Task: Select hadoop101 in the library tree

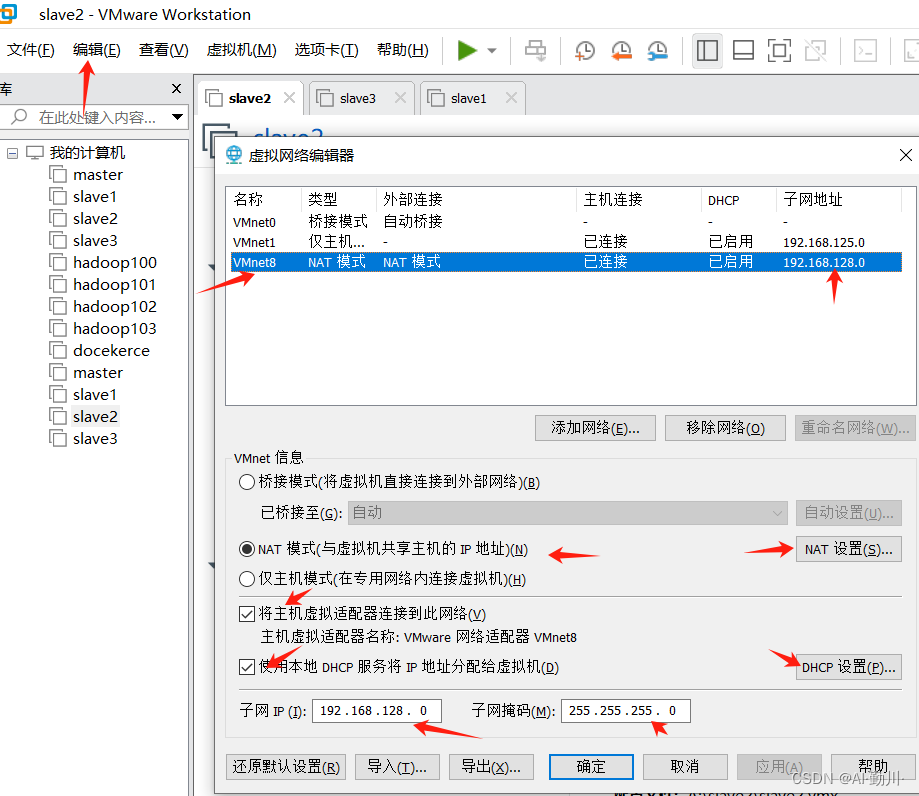Action: pos(114,285)
